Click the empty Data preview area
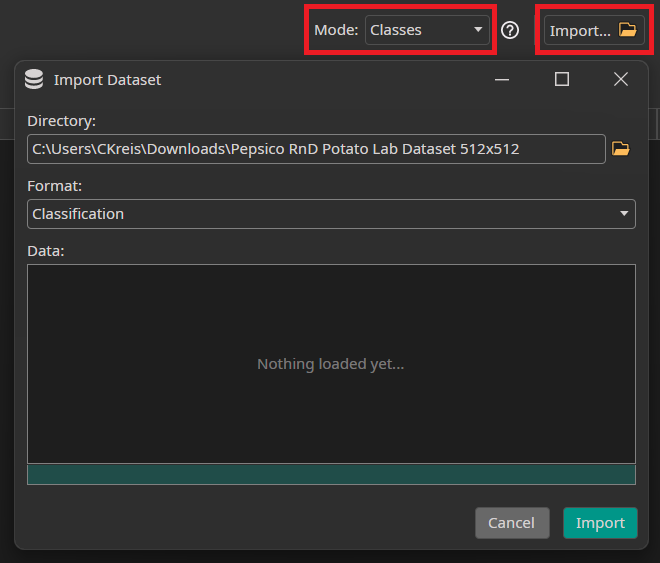 [331, 364]
